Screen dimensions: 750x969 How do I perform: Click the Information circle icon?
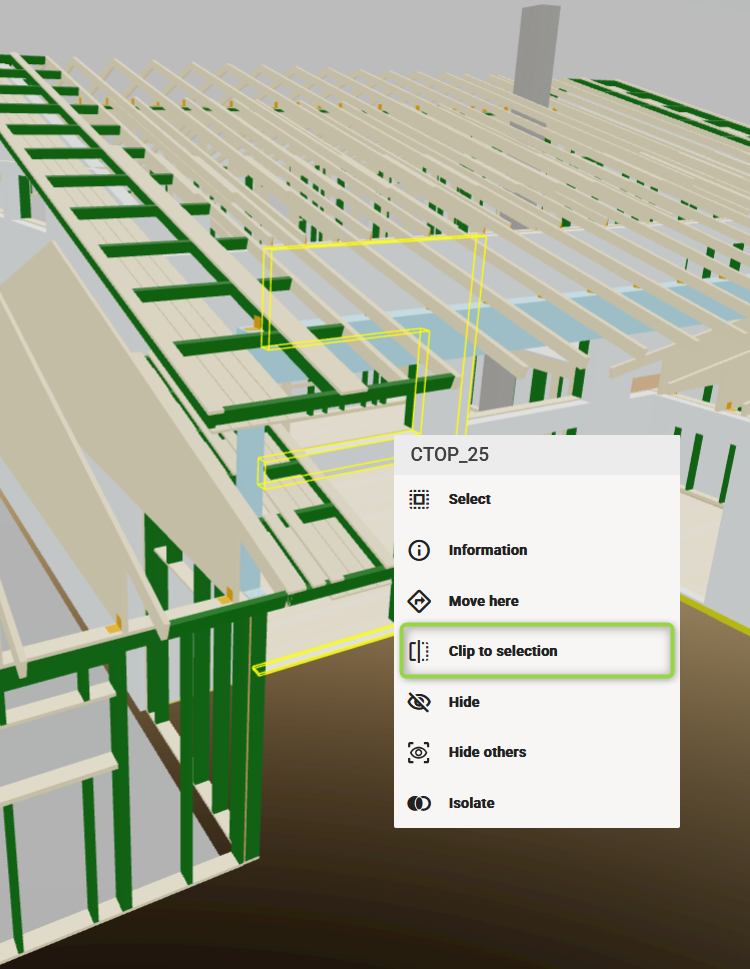pyautogui.click(x=419, y=550)
